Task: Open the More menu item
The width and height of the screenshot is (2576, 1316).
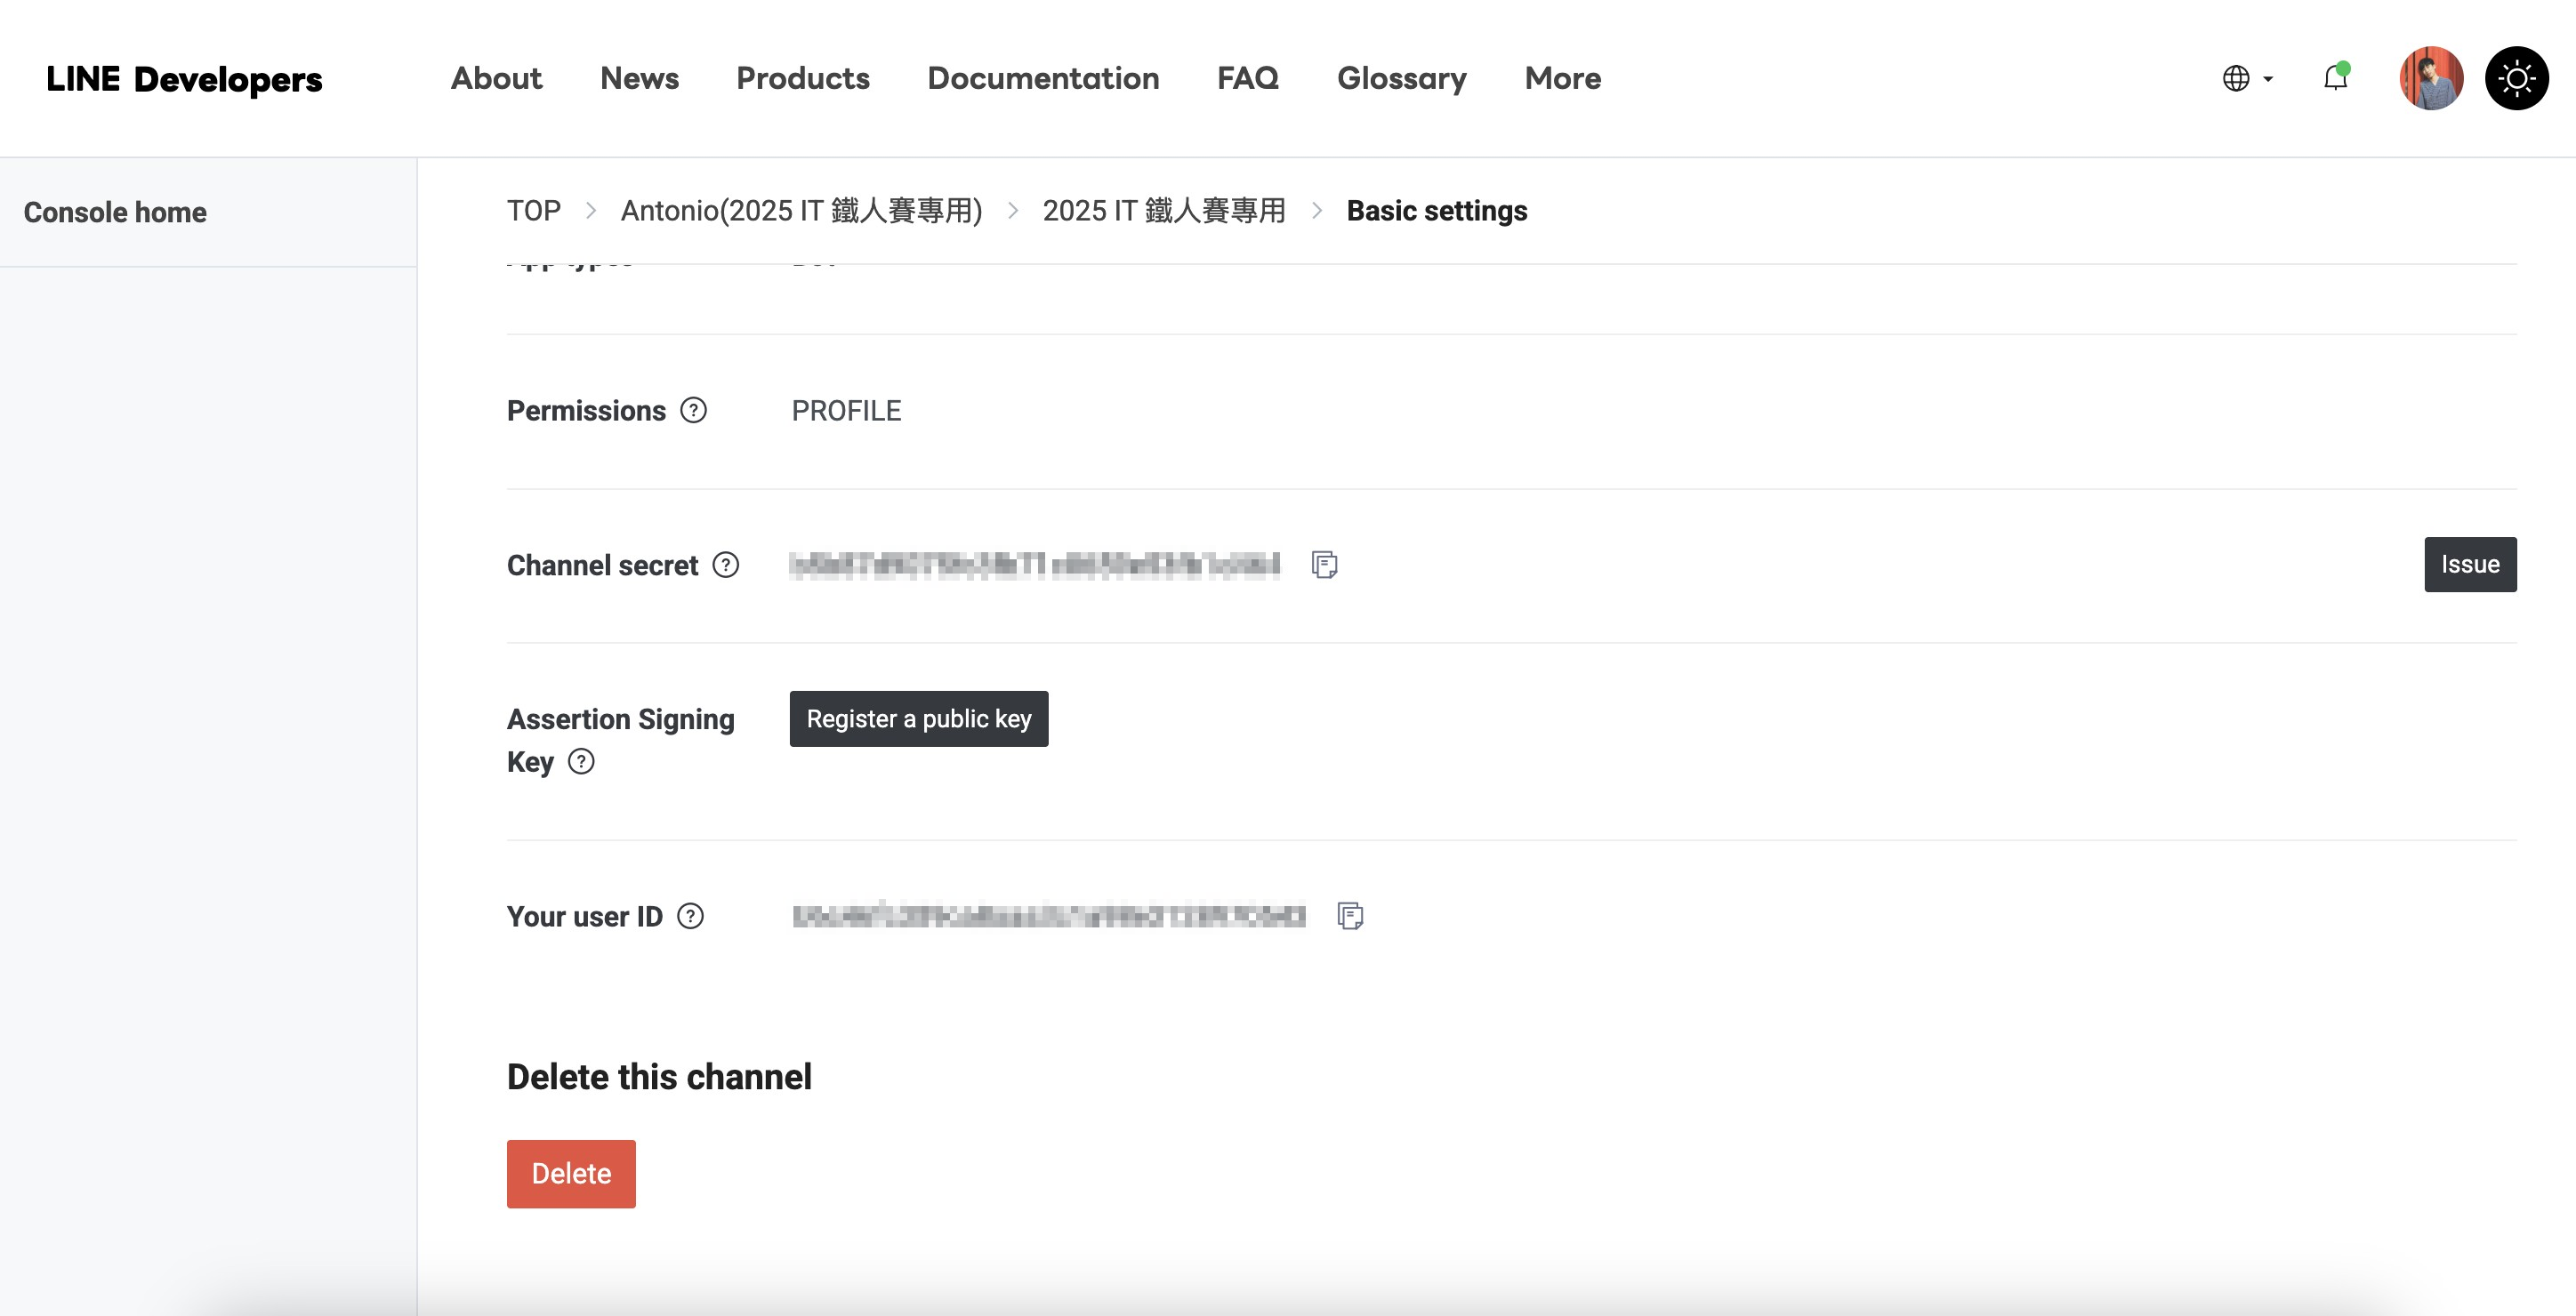Action: (x=1563, y=78)
